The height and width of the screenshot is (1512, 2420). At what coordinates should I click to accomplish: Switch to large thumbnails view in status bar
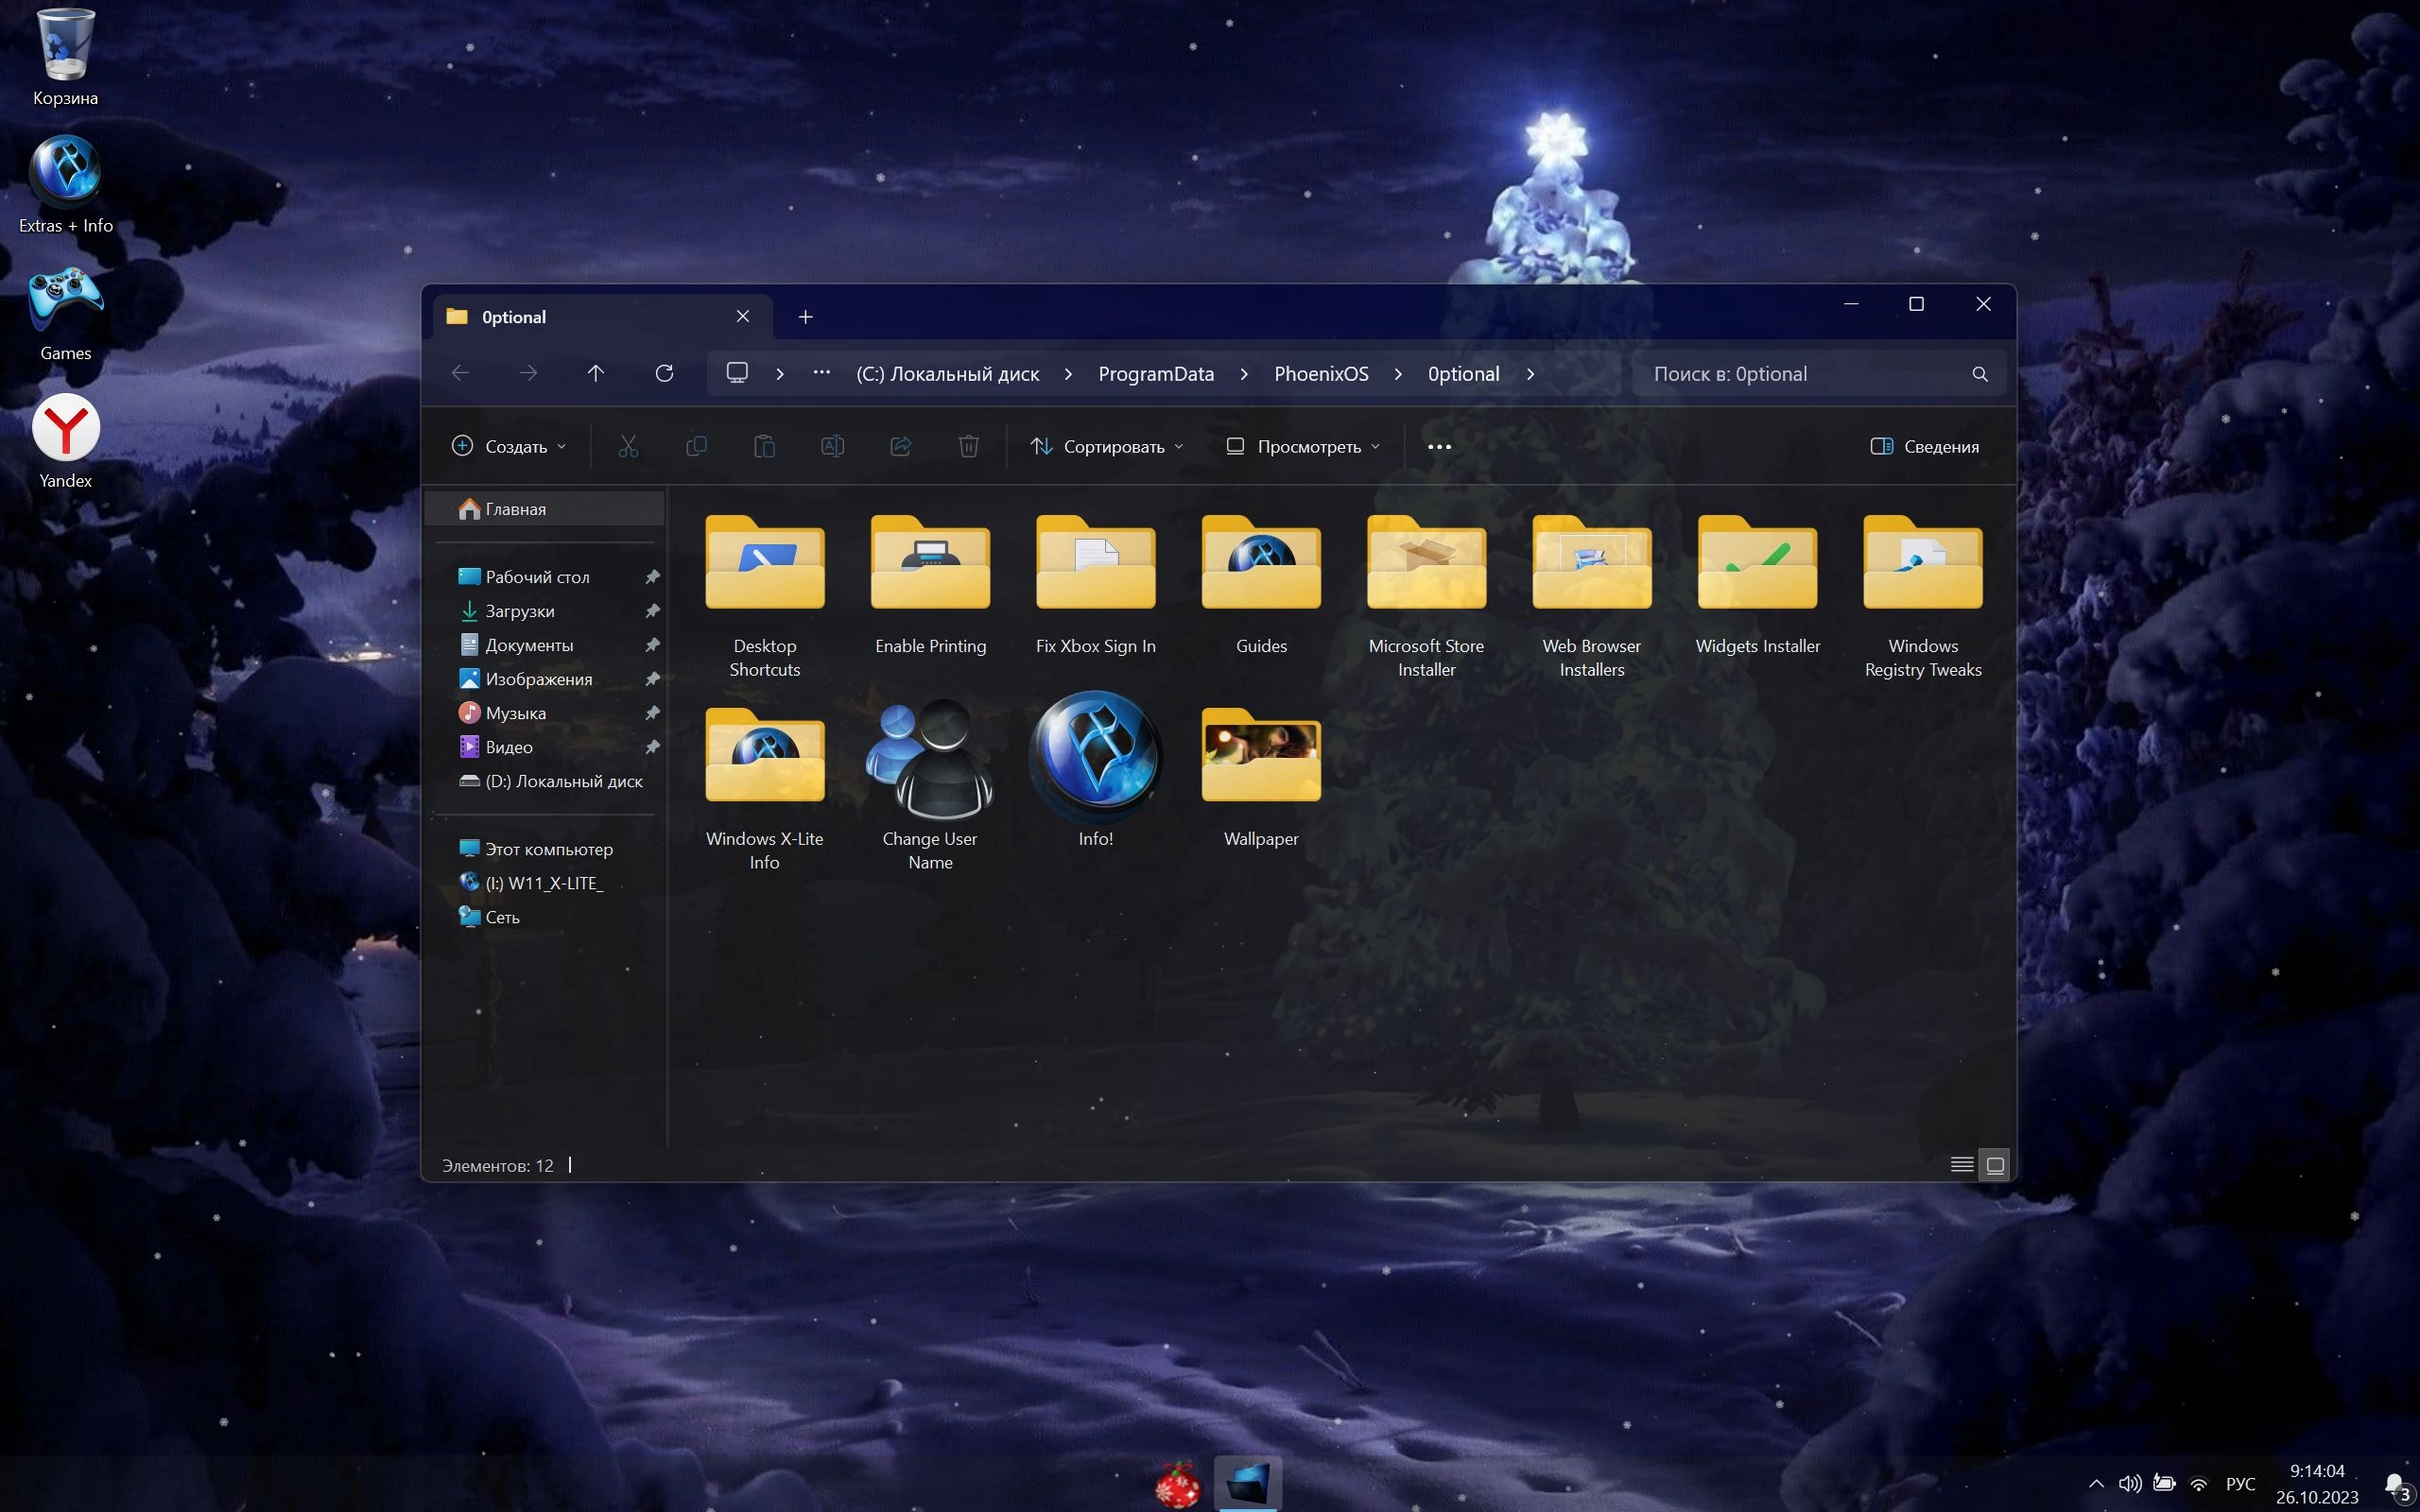point(1995,1164)
